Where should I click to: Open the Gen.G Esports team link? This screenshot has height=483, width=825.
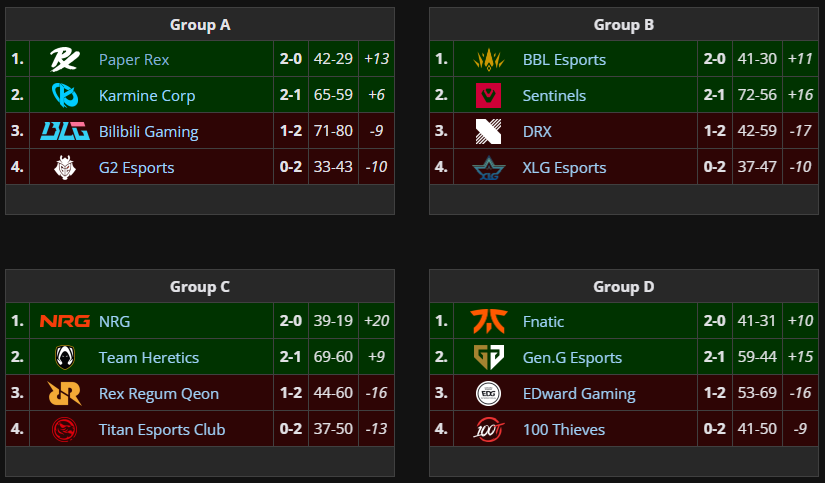click(572, 358)
